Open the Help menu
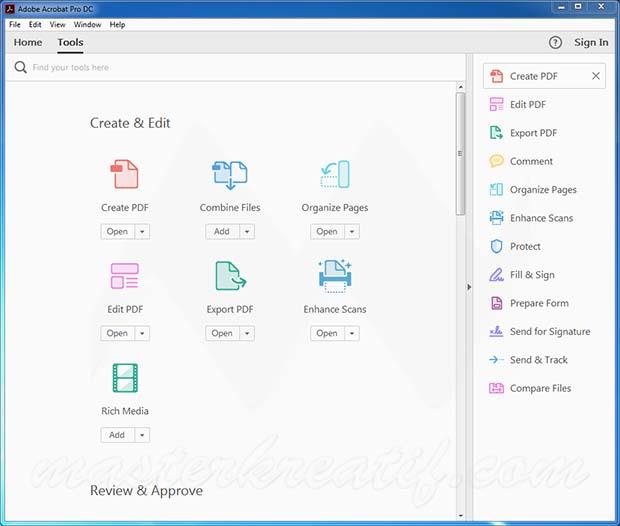This screenshot has height=526, width=620. [x=117, y=25]
